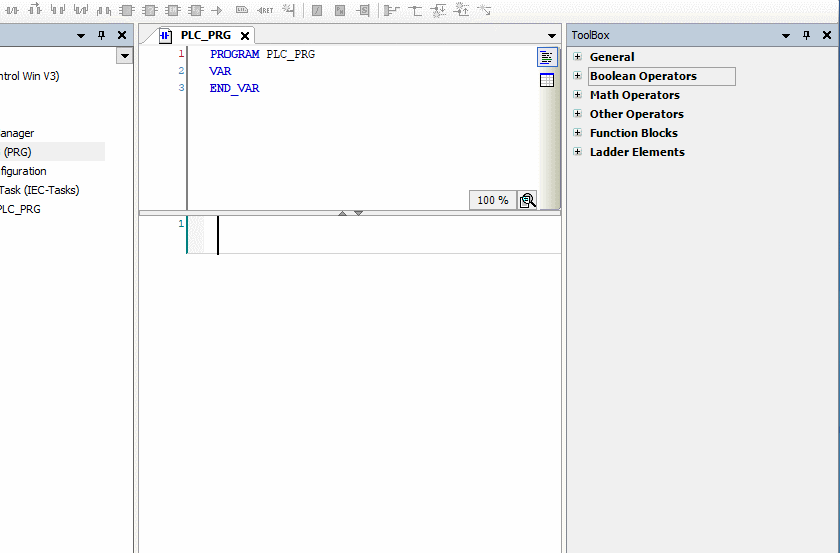Click the 100 % zoom level button
840x553 pixels.
click(x=492, y=200)
